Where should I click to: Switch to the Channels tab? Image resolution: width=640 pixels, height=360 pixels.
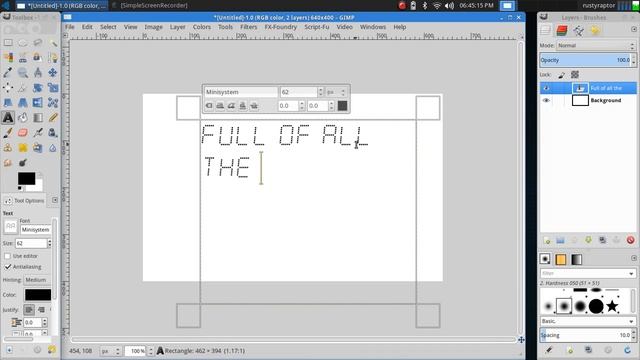tap(562, 30)
